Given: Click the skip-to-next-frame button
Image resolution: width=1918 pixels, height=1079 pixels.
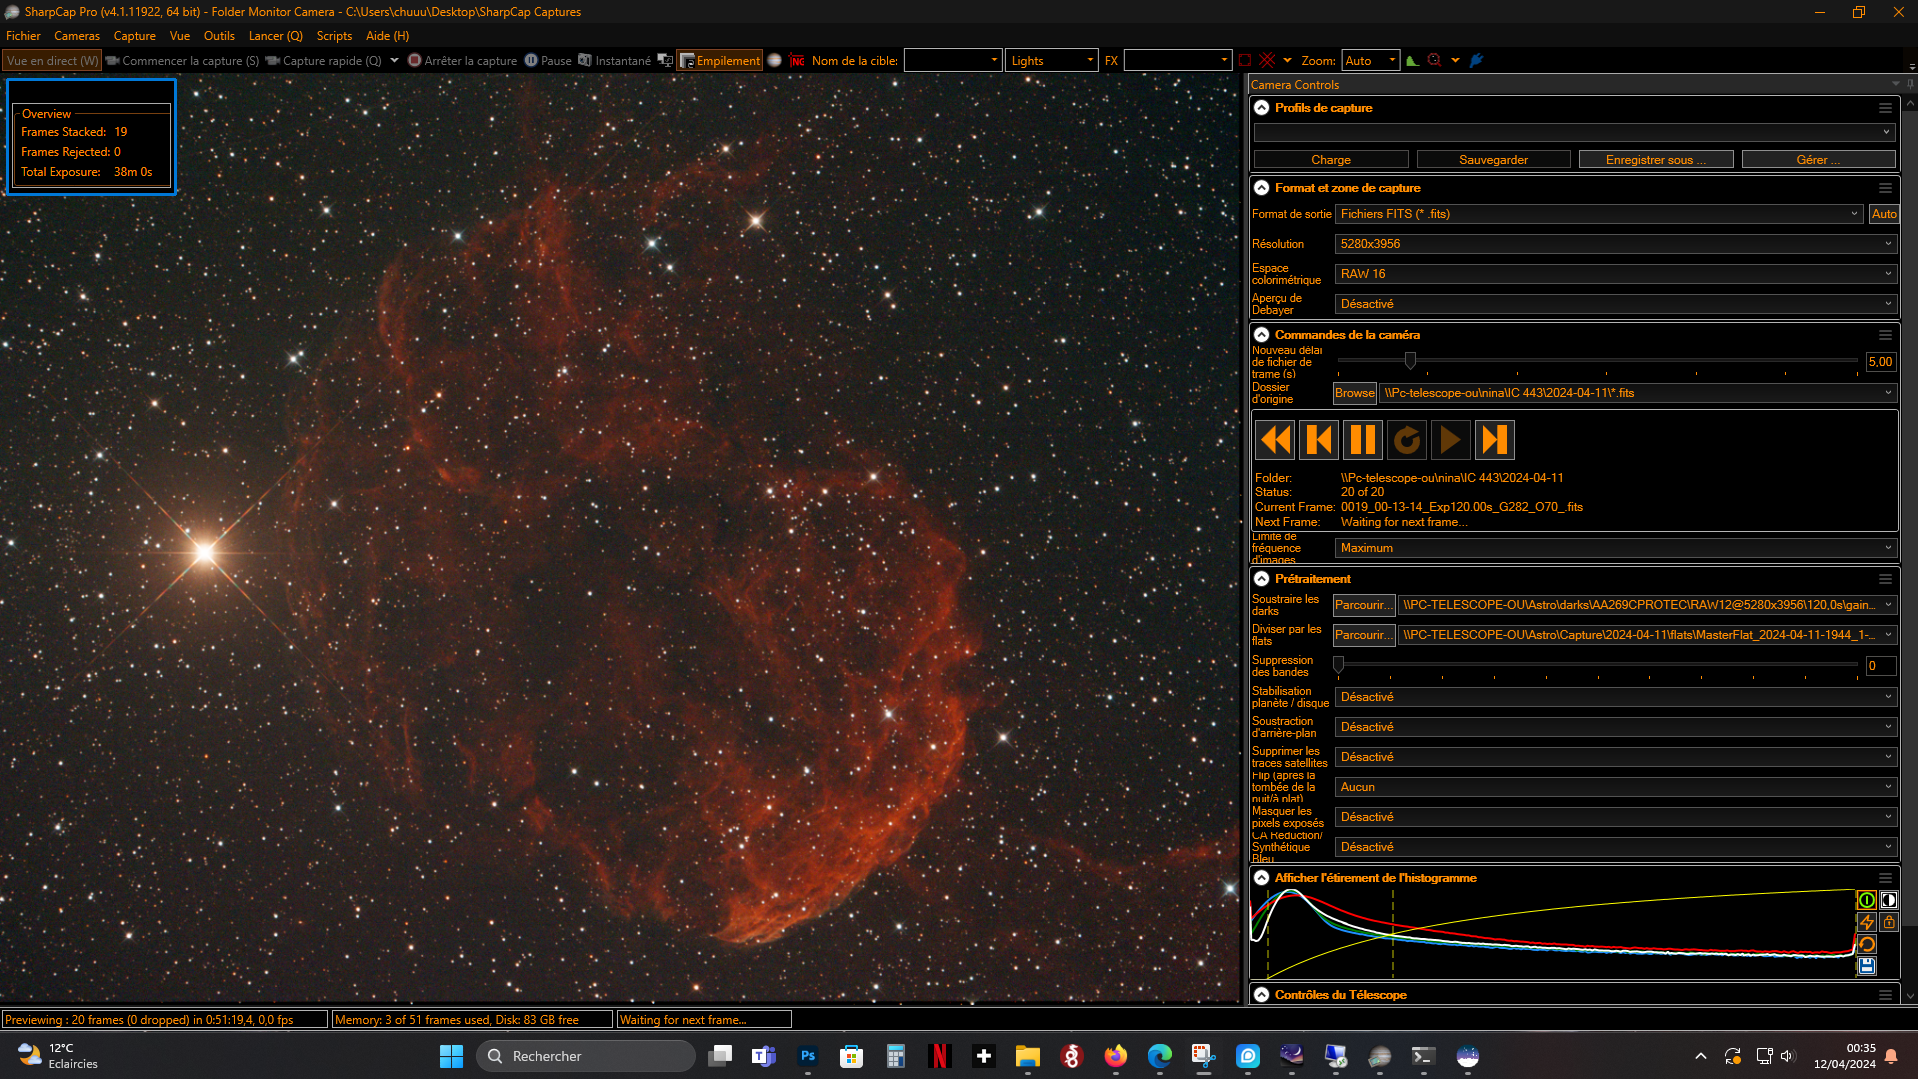Looking at the screenshot, I should click(x=1495, y=440).
